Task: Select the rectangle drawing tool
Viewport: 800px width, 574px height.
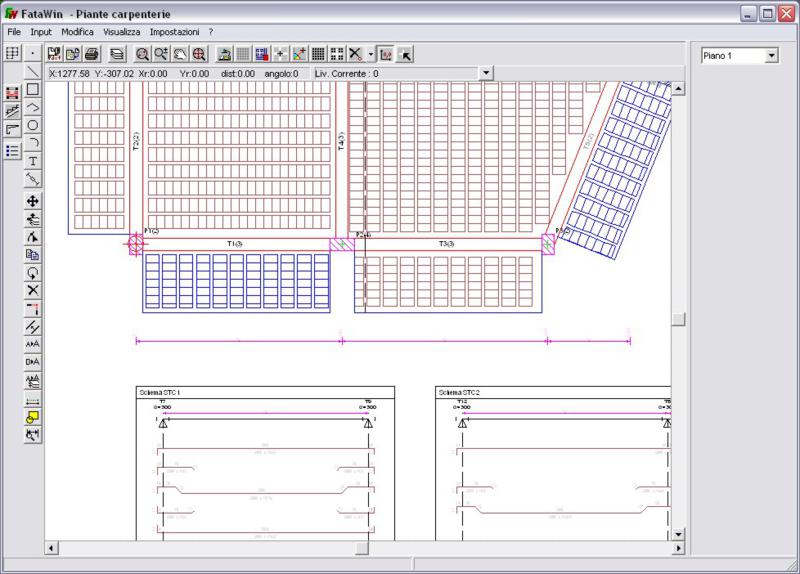Action: pos(33,89)
